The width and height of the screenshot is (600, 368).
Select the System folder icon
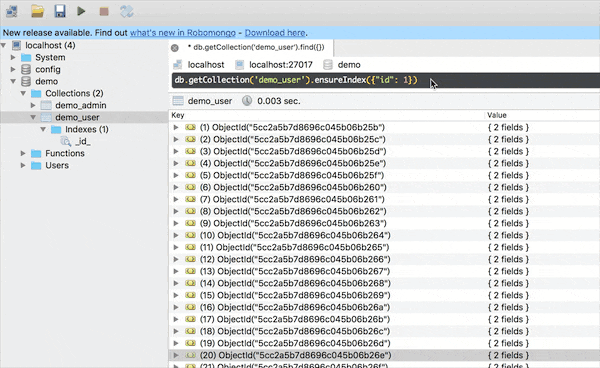[x=26, y=57]
